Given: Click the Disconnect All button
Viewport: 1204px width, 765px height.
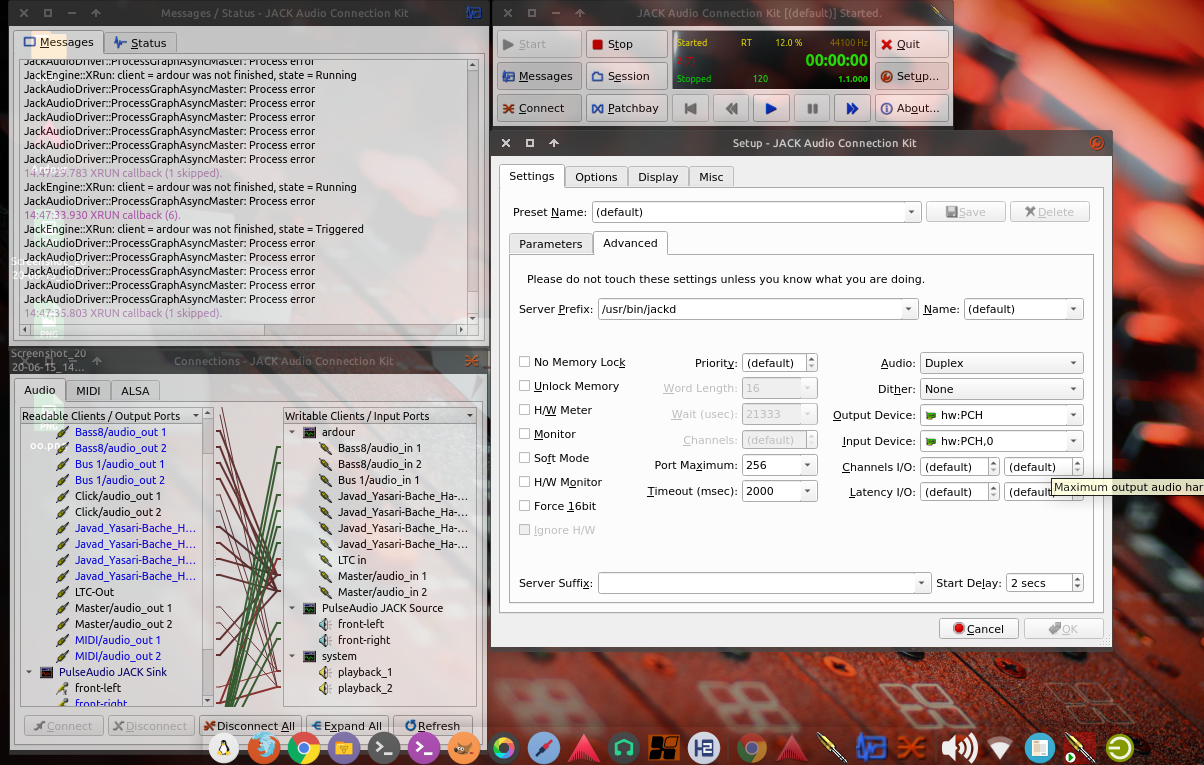Looking at the screenshot, I should [x=250, y=726].
